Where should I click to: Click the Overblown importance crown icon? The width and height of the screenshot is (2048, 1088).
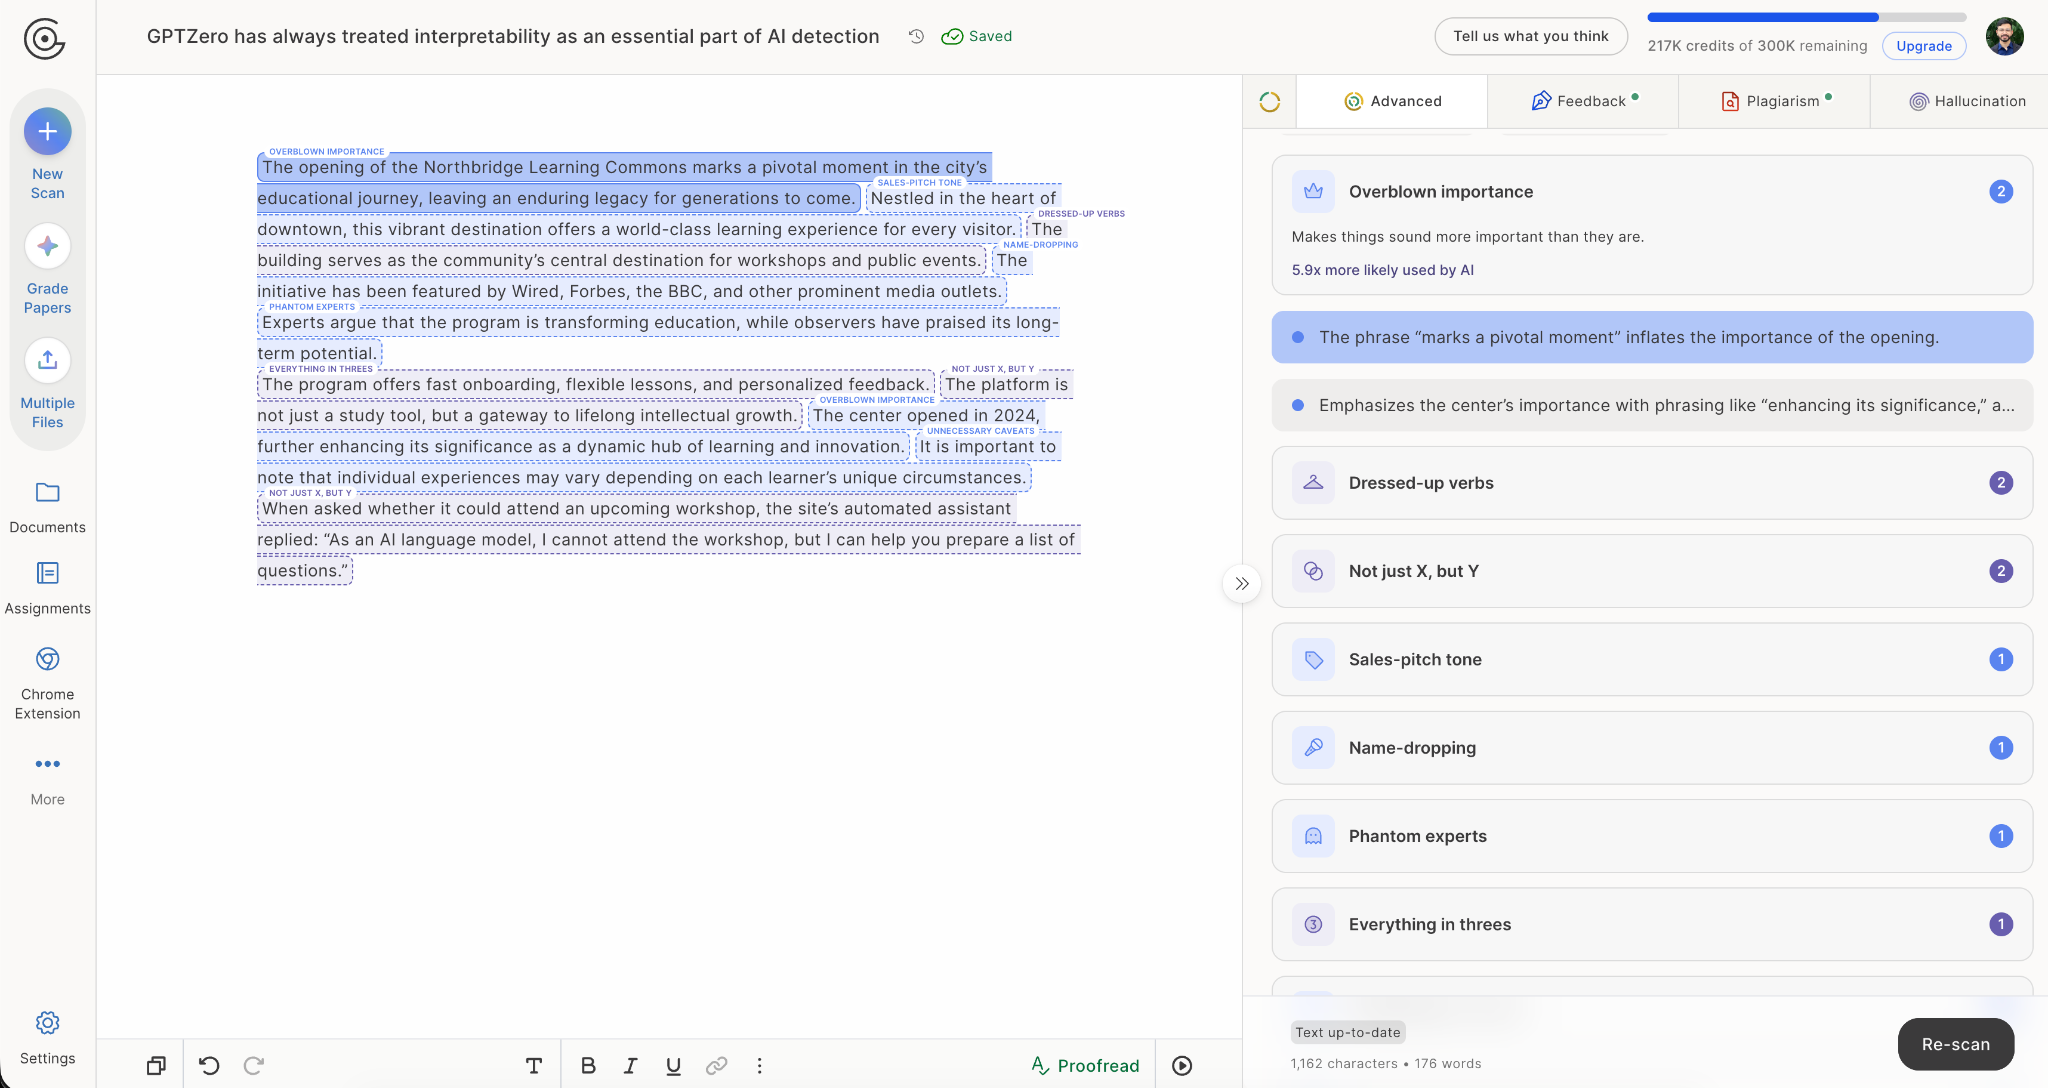coord(1313,191)
